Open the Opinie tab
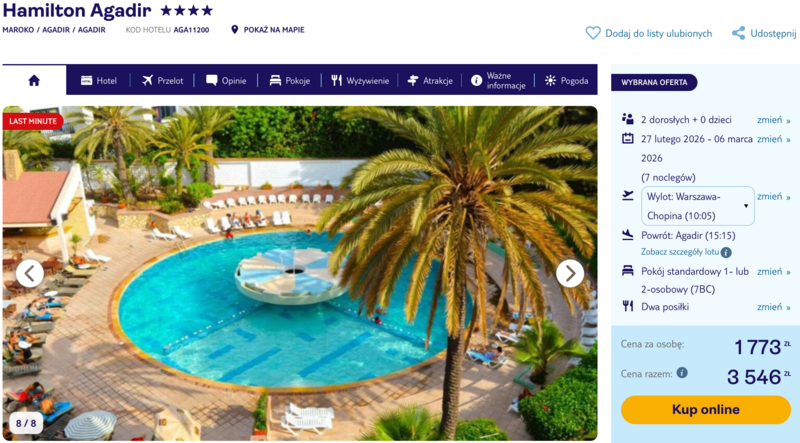The height and width of the screenshot is (443, 800). tap(226, 81)
